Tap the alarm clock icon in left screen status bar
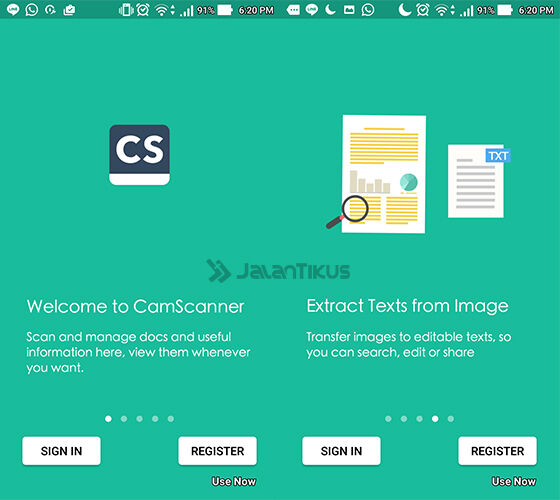 (143, 10)
